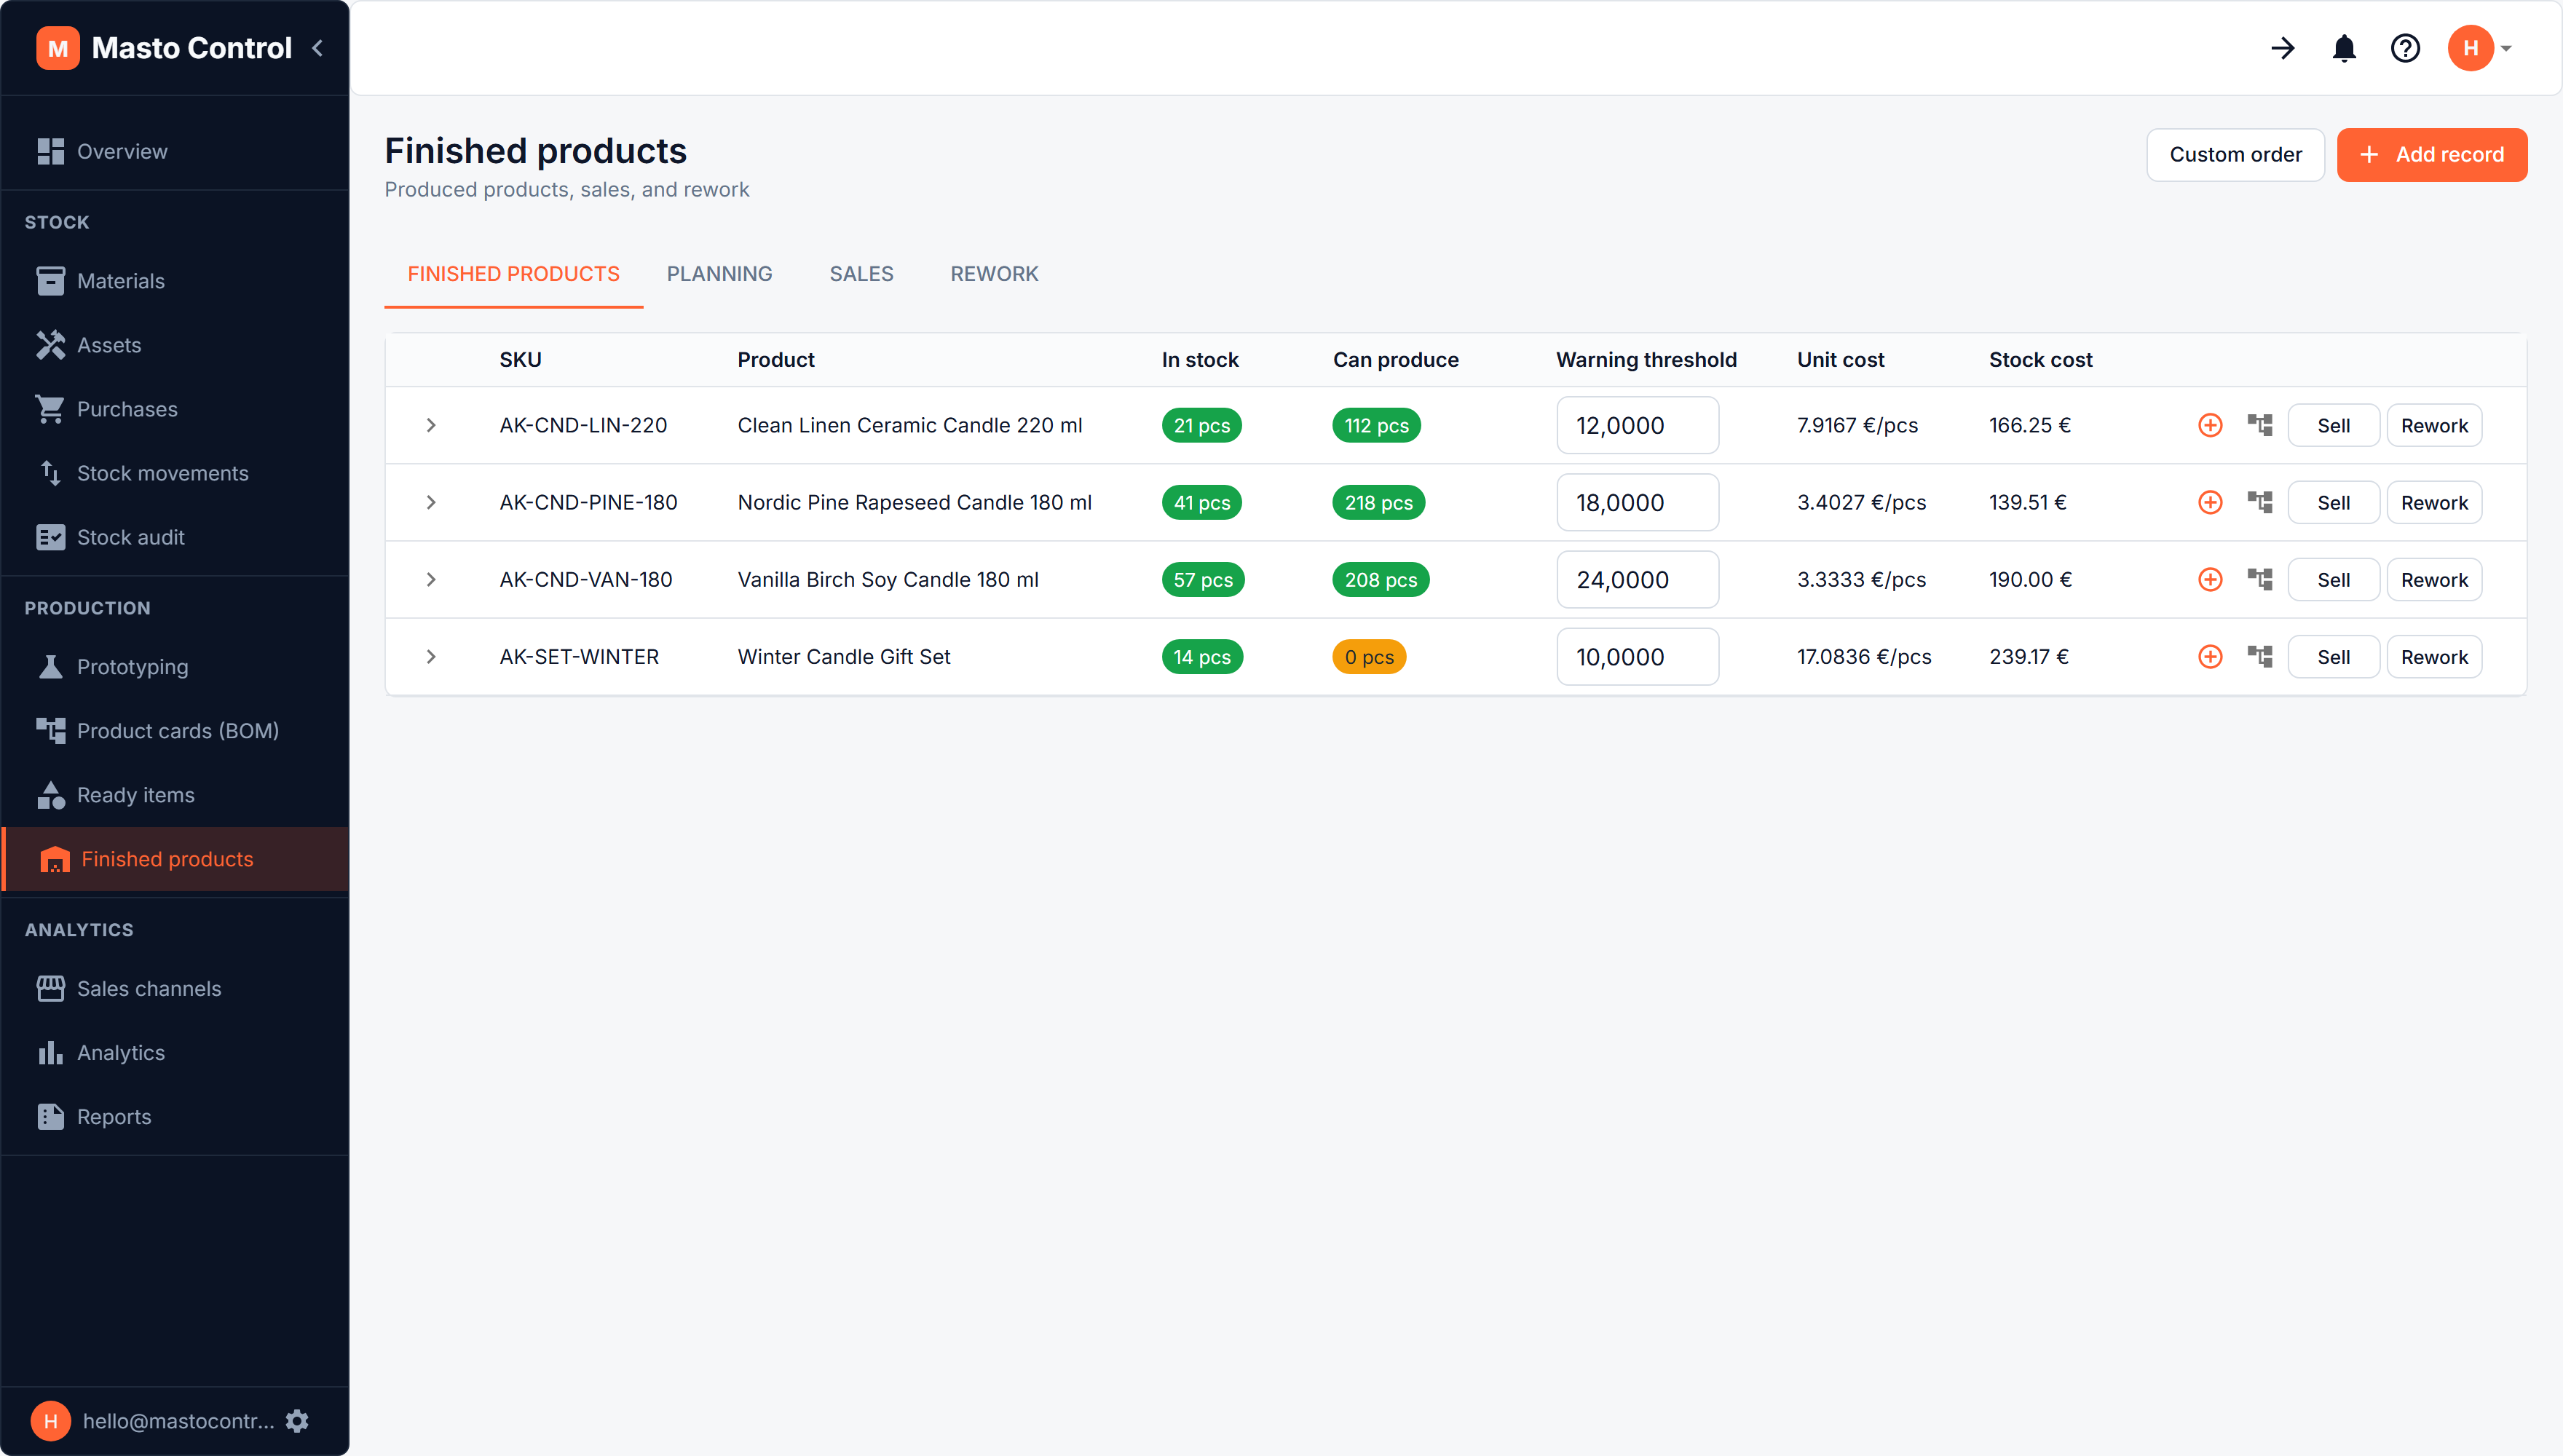
Task: Collapse the sidebar with the chevron
Action: [x=317, y=48]
